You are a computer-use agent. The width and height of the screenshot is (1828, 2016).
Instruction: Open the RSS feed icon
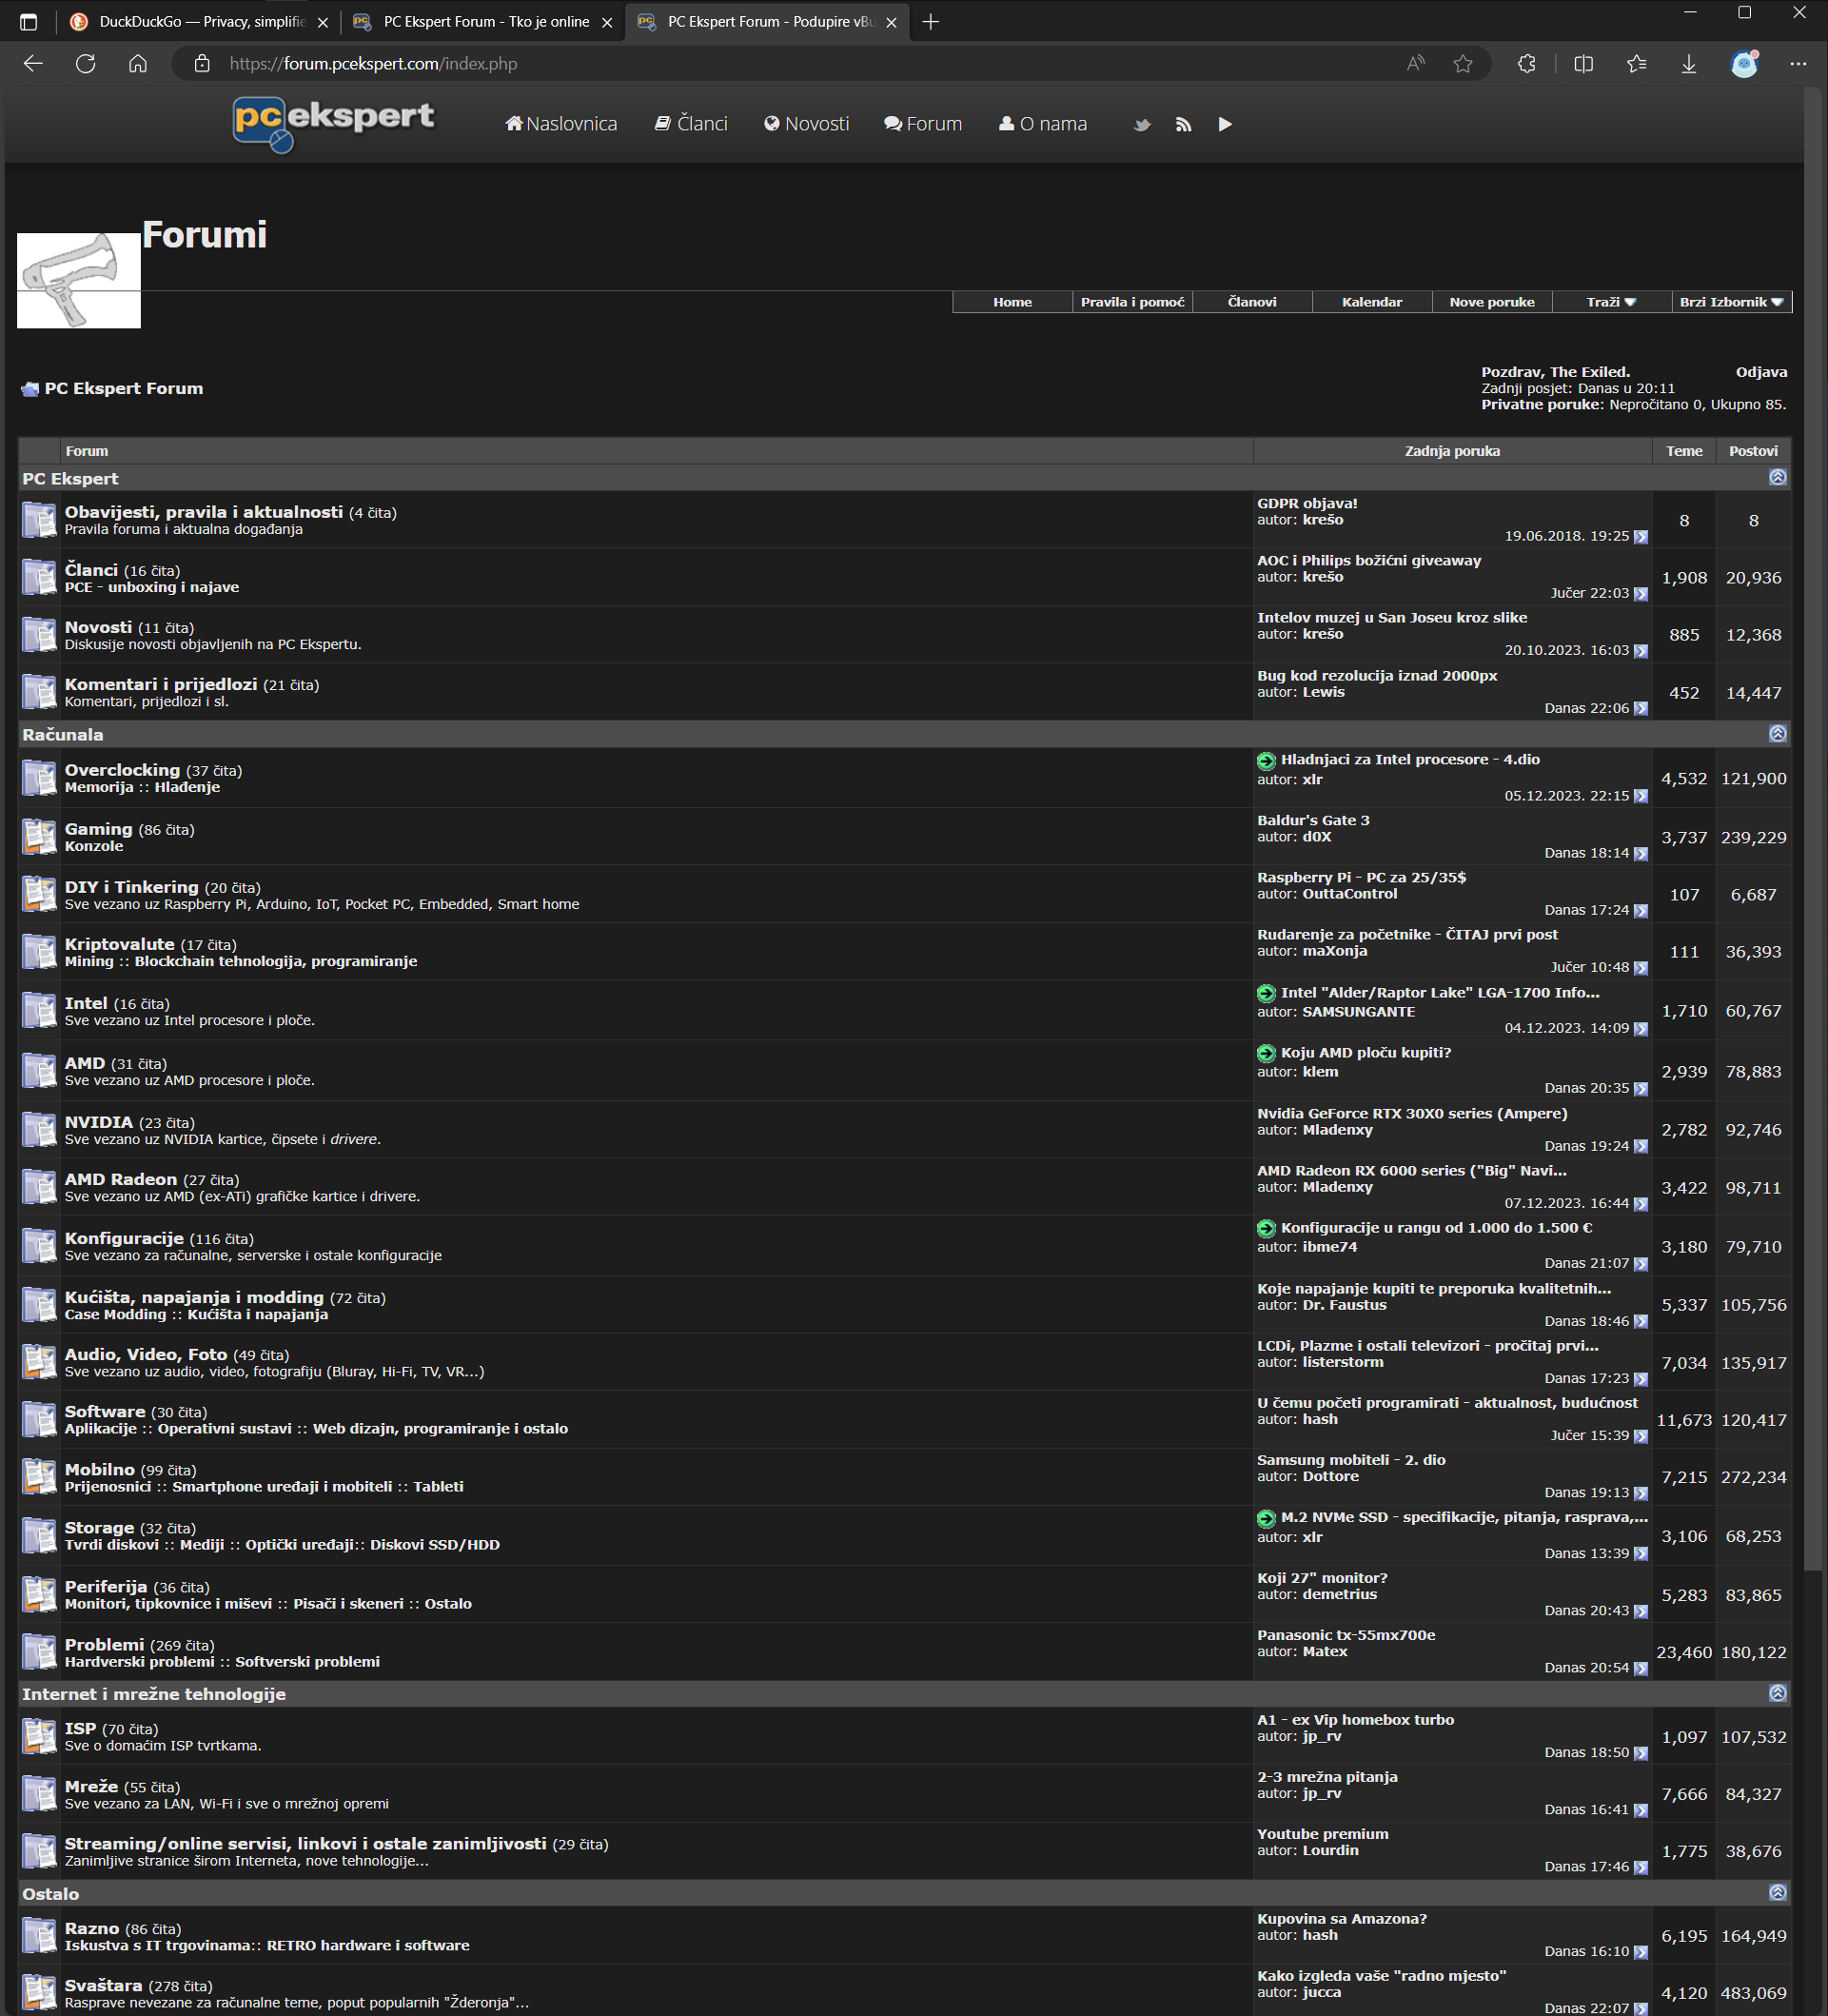1183,125
